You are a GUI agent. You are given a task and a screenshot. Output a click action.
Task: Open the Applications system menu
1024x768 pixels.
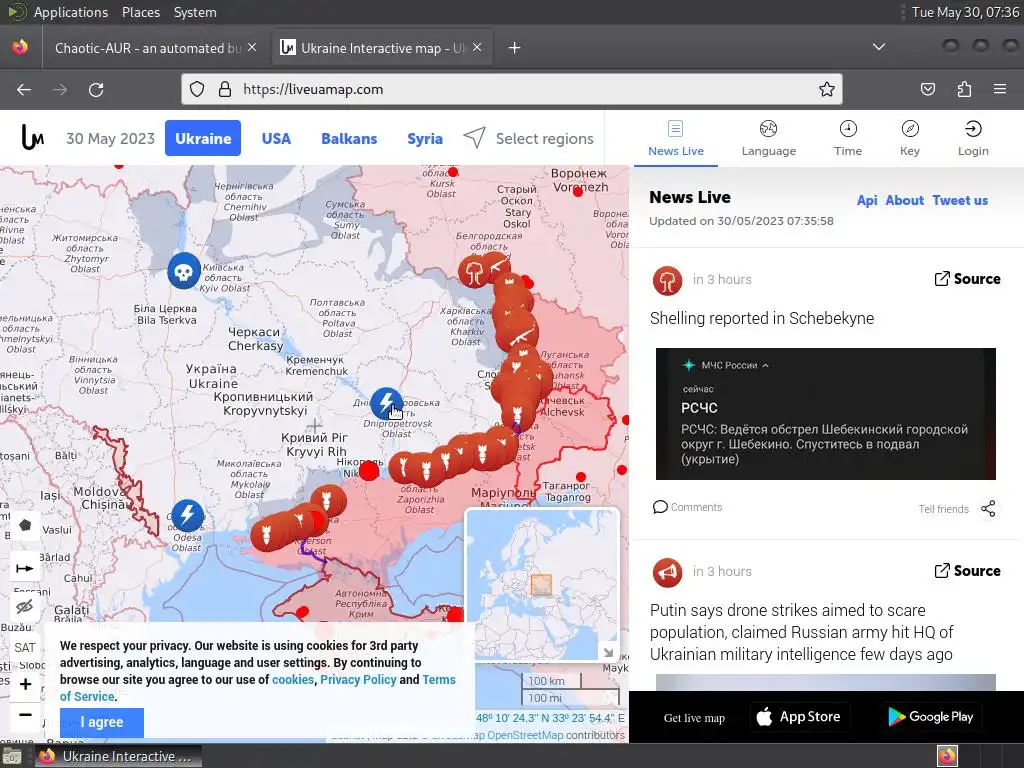click(71, 12)
